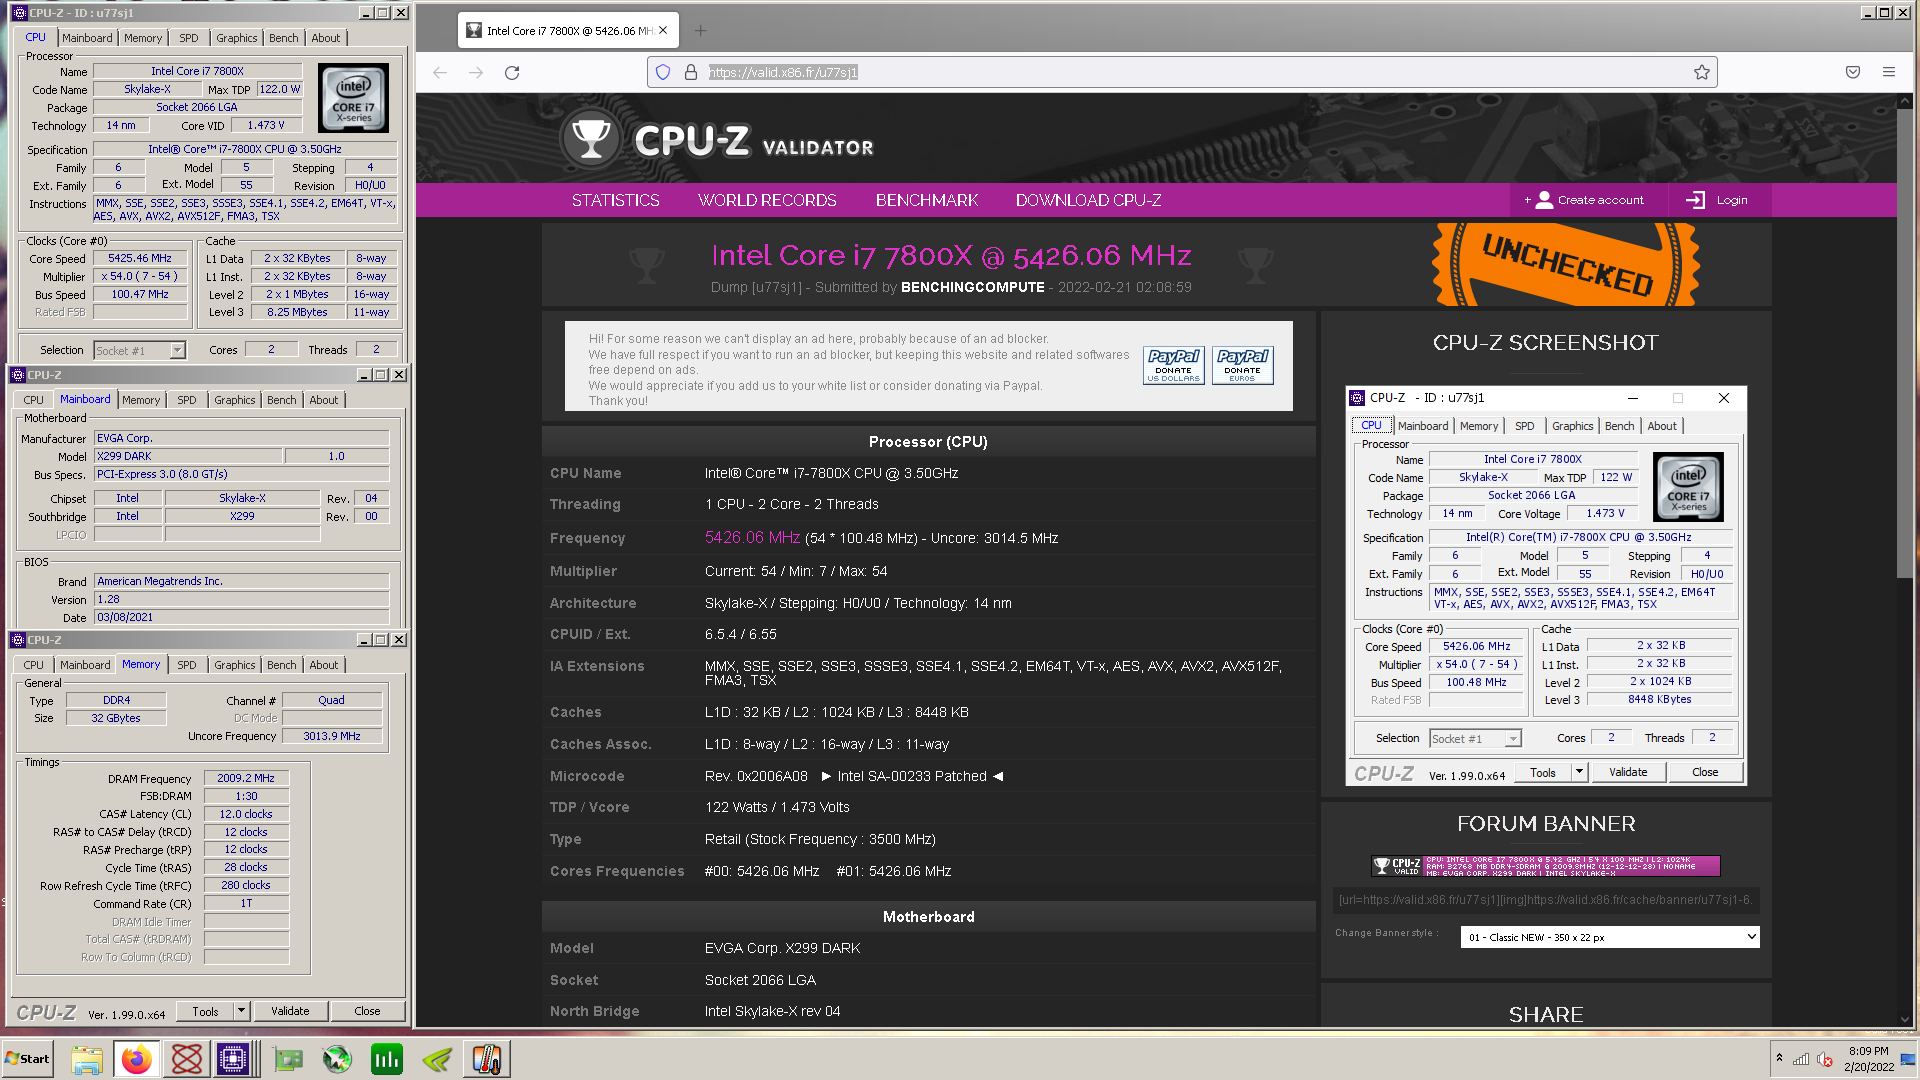Image resolution: width=1920 pixels, height=1080 pixels.
Task: Click the show desktop tray icon
Action: (x=1908, y=1059)
